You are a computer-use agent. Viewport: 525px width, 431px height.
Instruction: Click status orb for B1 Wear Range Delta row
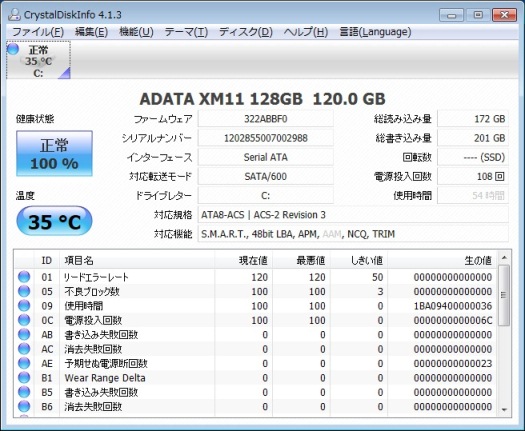click(x=24, y=378)
